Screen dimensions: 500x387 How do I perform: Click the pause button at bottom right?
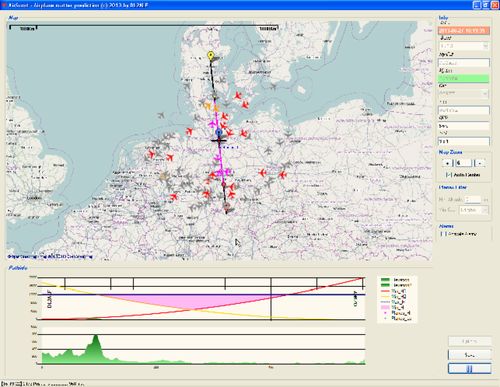pos(469,369)
